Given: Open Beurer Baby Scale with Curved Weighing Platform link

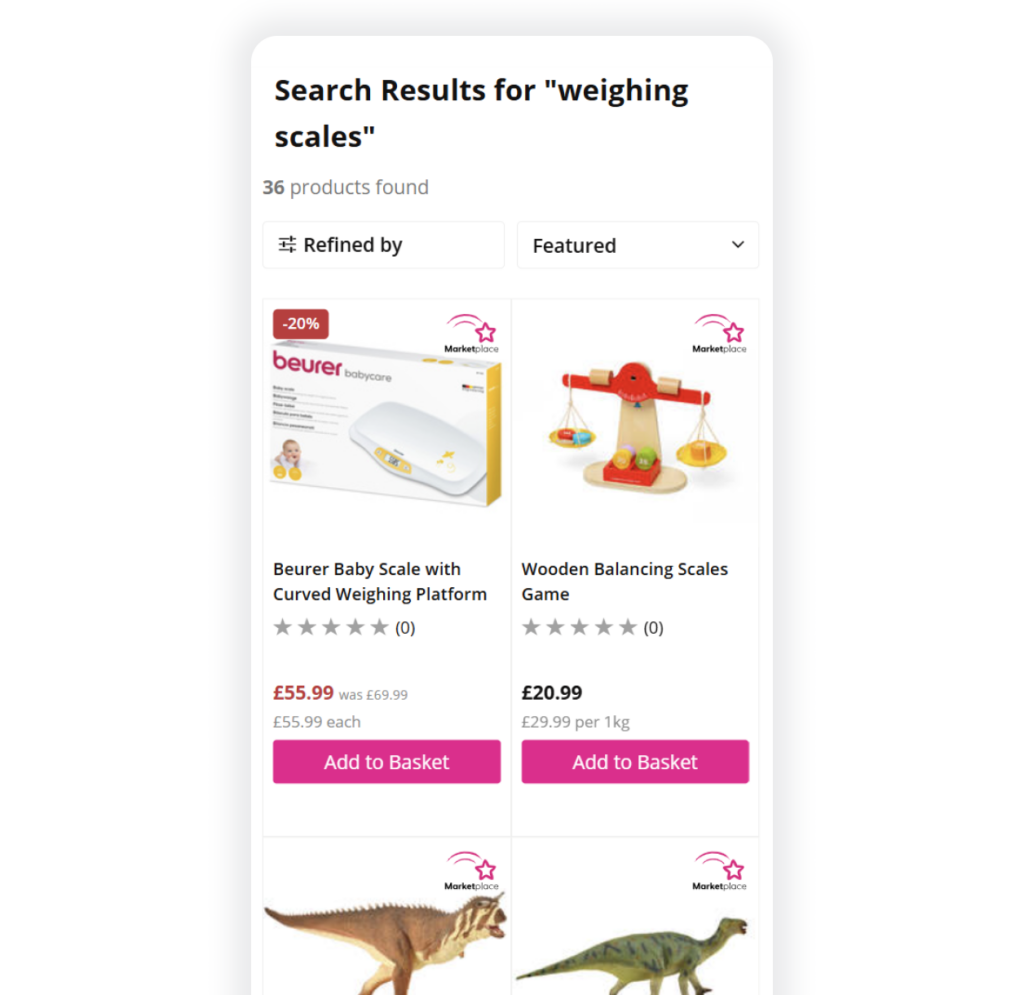Looking at the screenshot, I should click(380, 581).
